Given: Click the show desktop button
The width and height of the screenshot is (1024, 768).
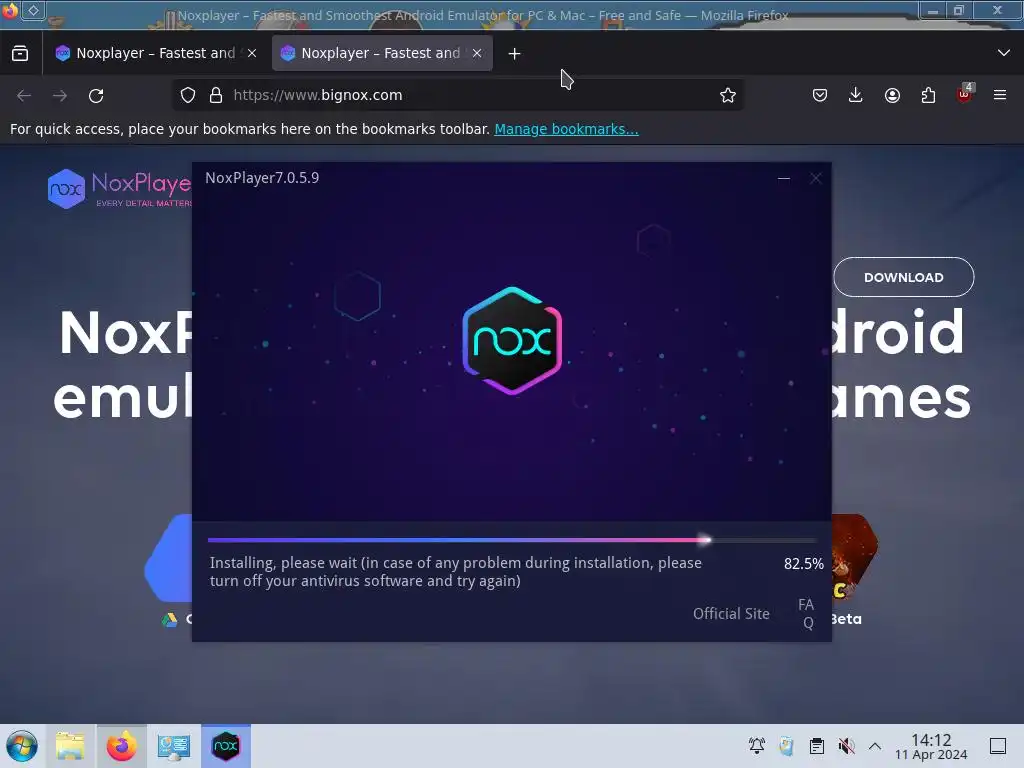Looking at the screenshot, I should click(x=998, y=746).
